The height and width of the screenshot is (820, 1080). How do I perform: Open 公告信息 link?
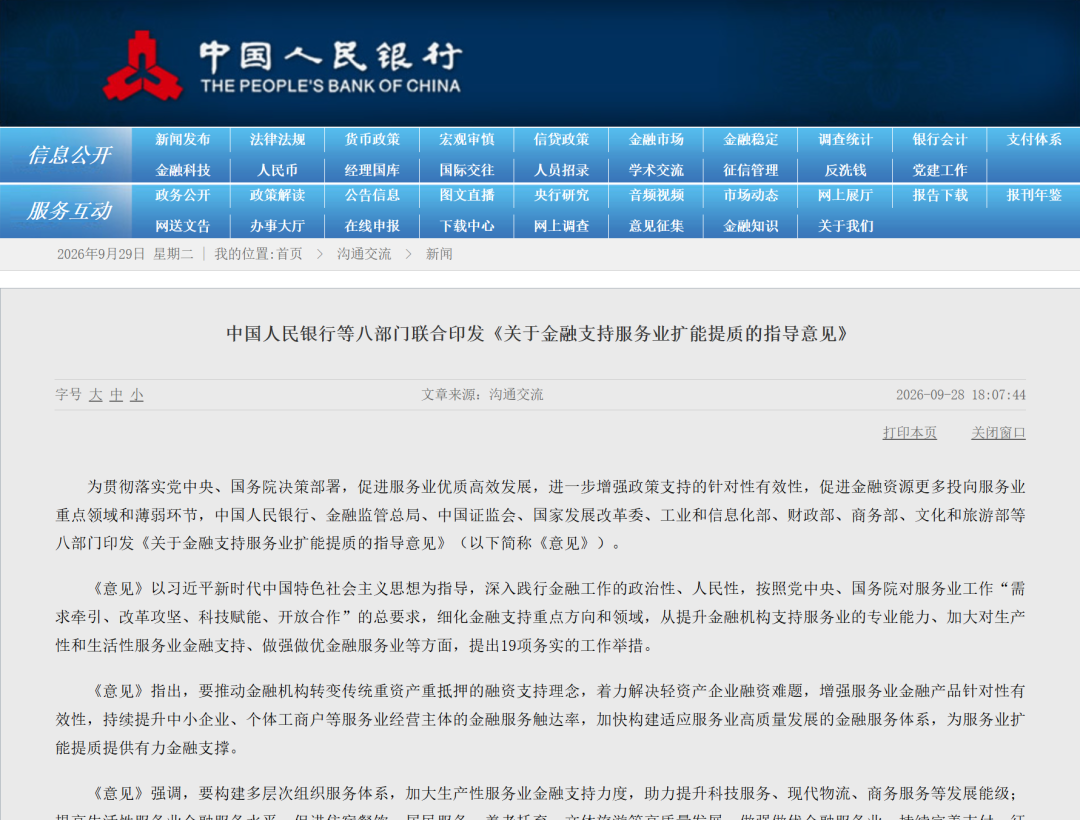coord(372,196)
